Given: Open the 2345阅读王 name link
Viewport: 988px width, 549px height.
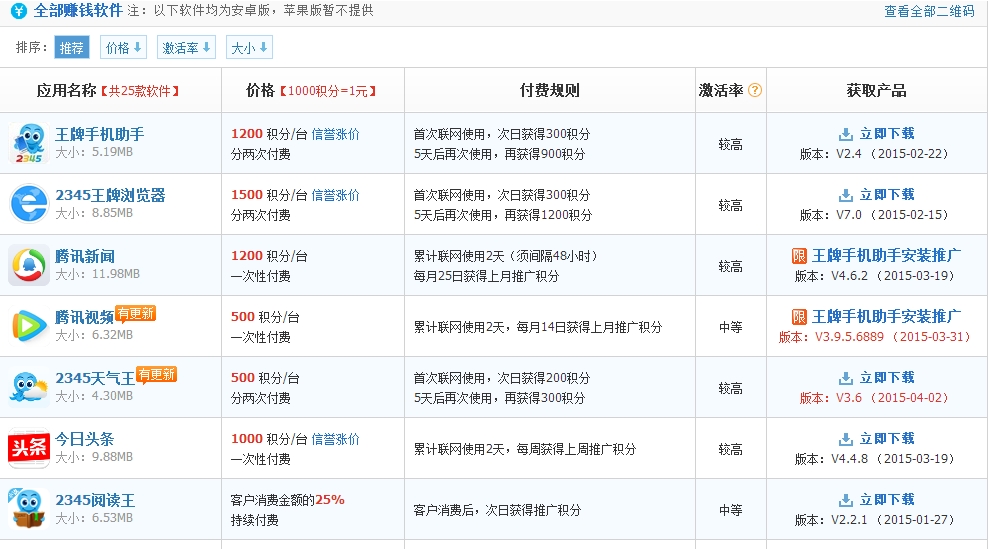Looking at the screenshot, I should 95,500.
